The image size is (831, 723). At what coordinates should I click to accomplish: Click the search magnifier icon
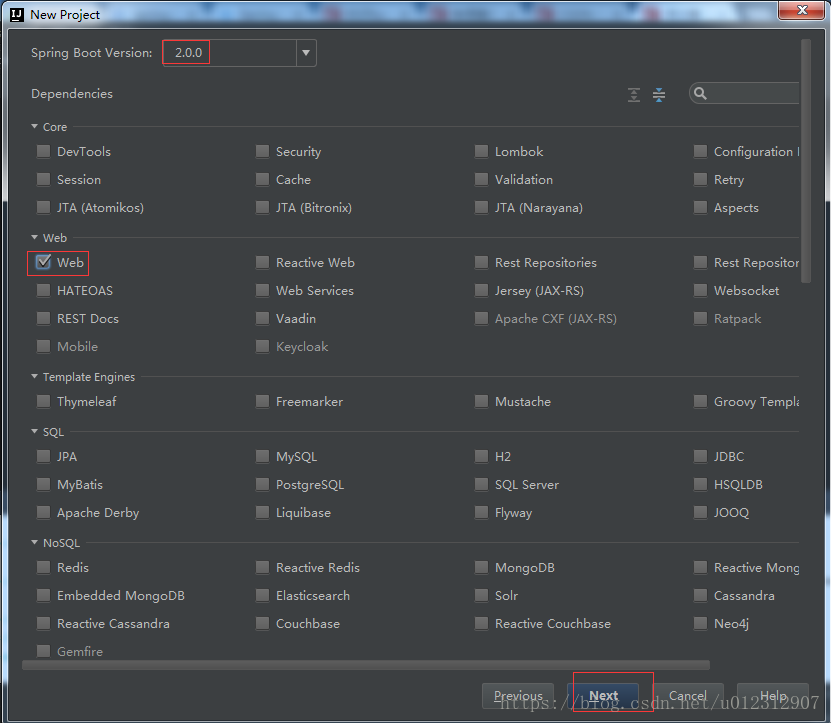(700, 94)
